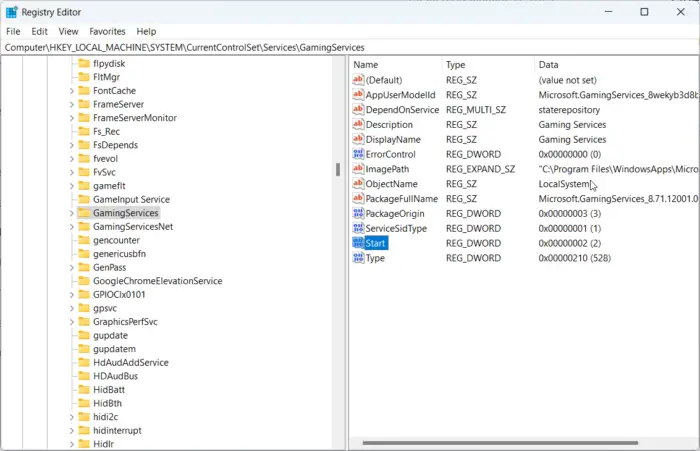This screenshot has height=451, width=700.
Task: Expand the FontCache key
Action: point(72,91)
